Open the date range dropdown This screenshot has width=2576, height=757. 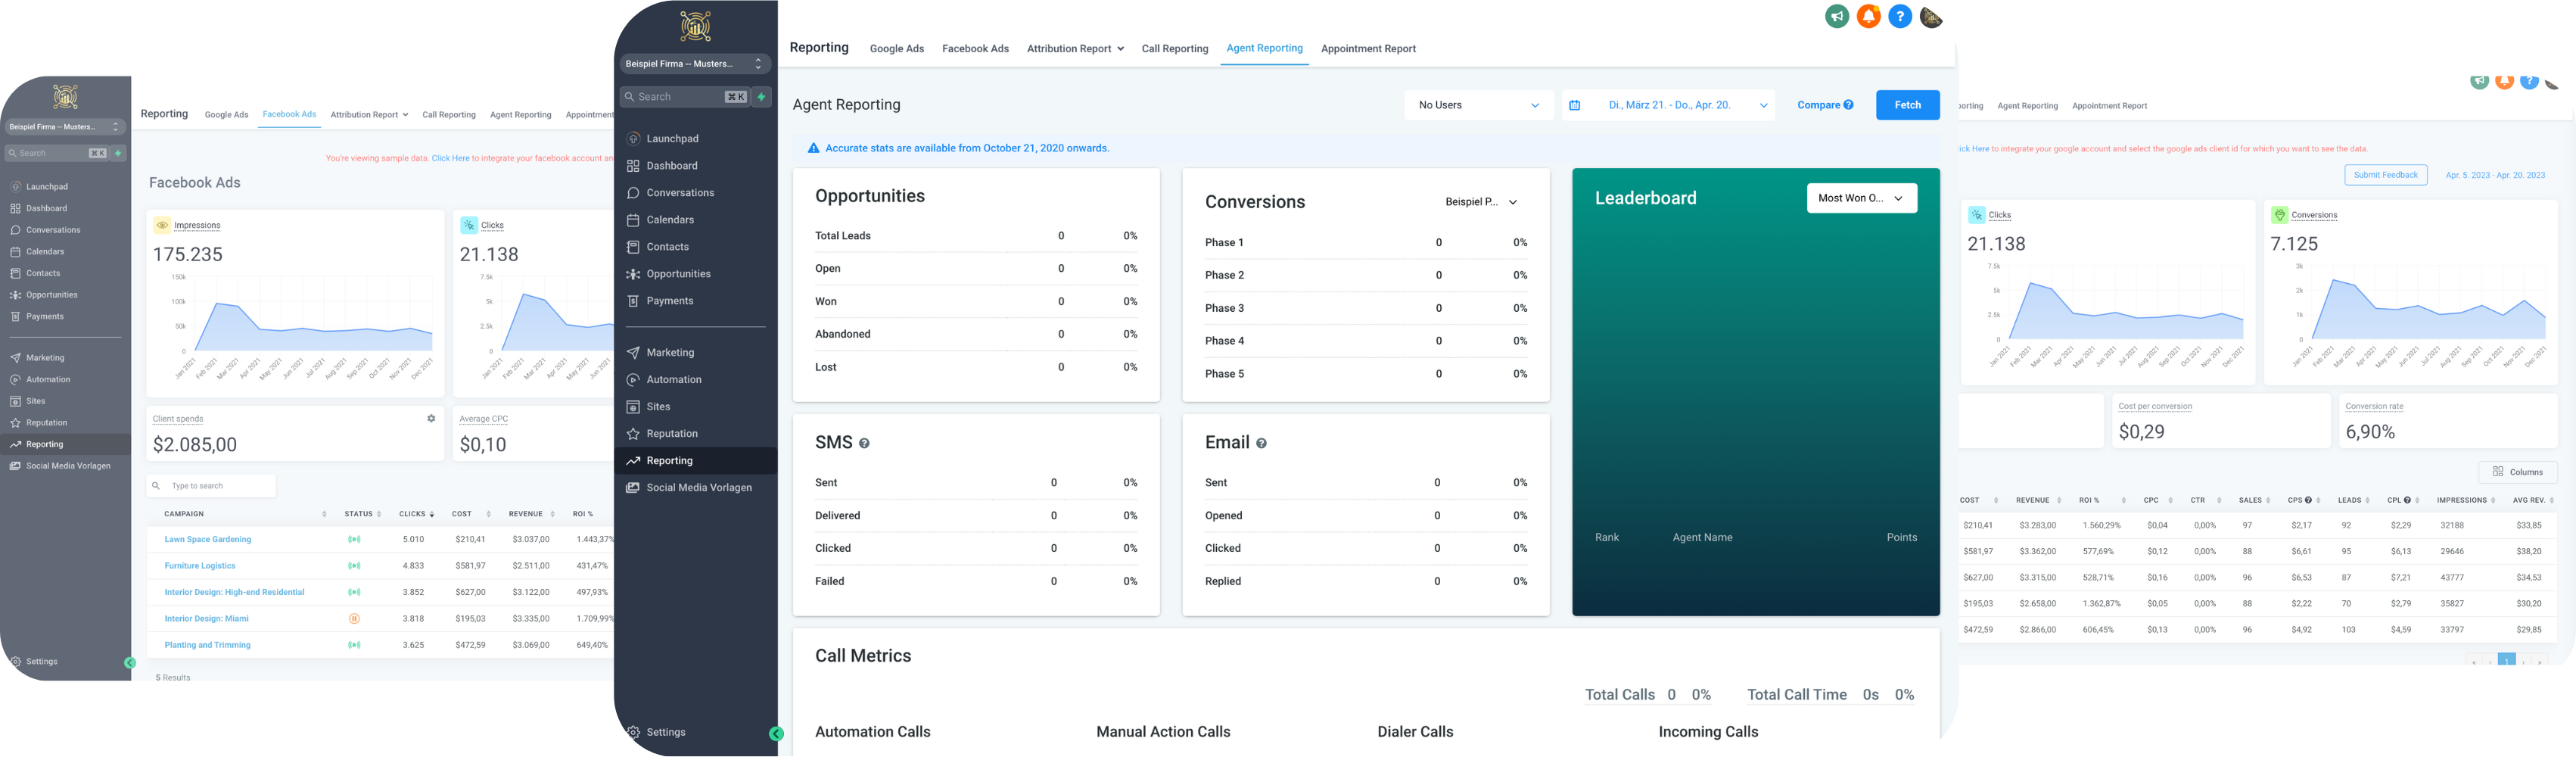coord(1668,105)
